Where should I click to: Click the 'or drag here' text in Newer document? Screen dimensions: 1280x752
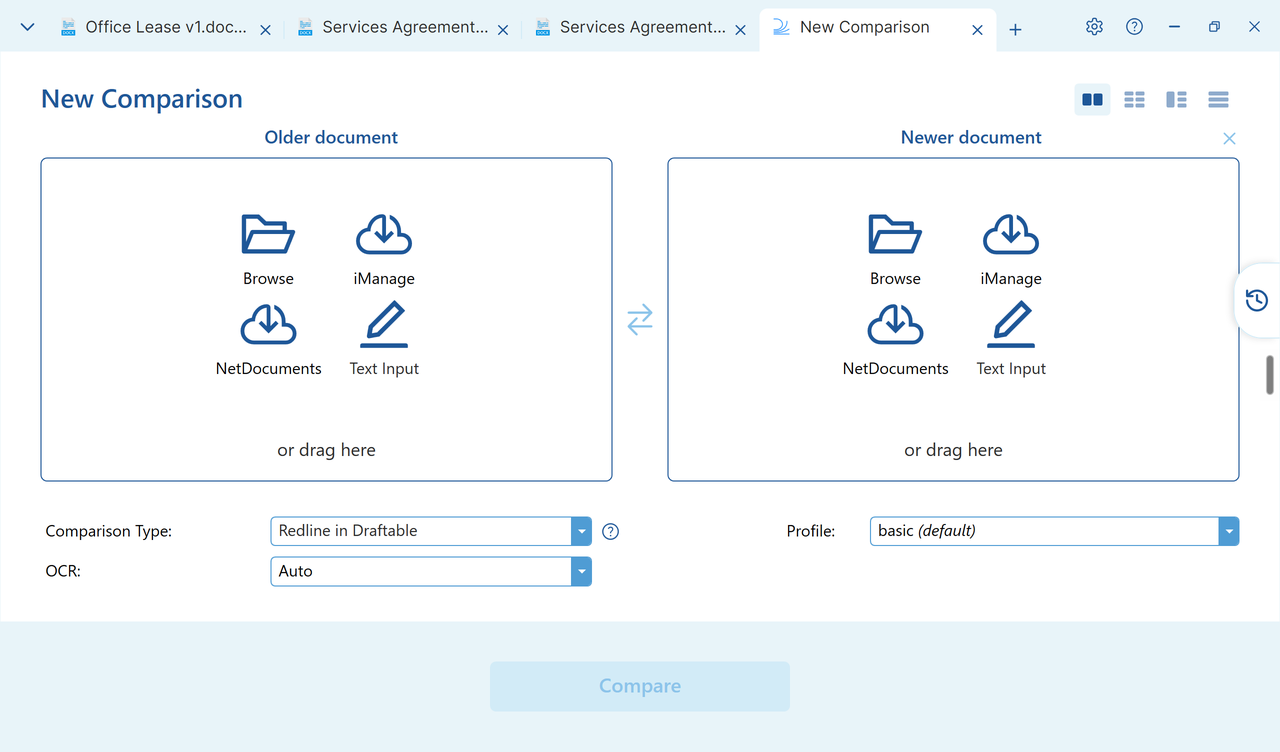point(953,450)
